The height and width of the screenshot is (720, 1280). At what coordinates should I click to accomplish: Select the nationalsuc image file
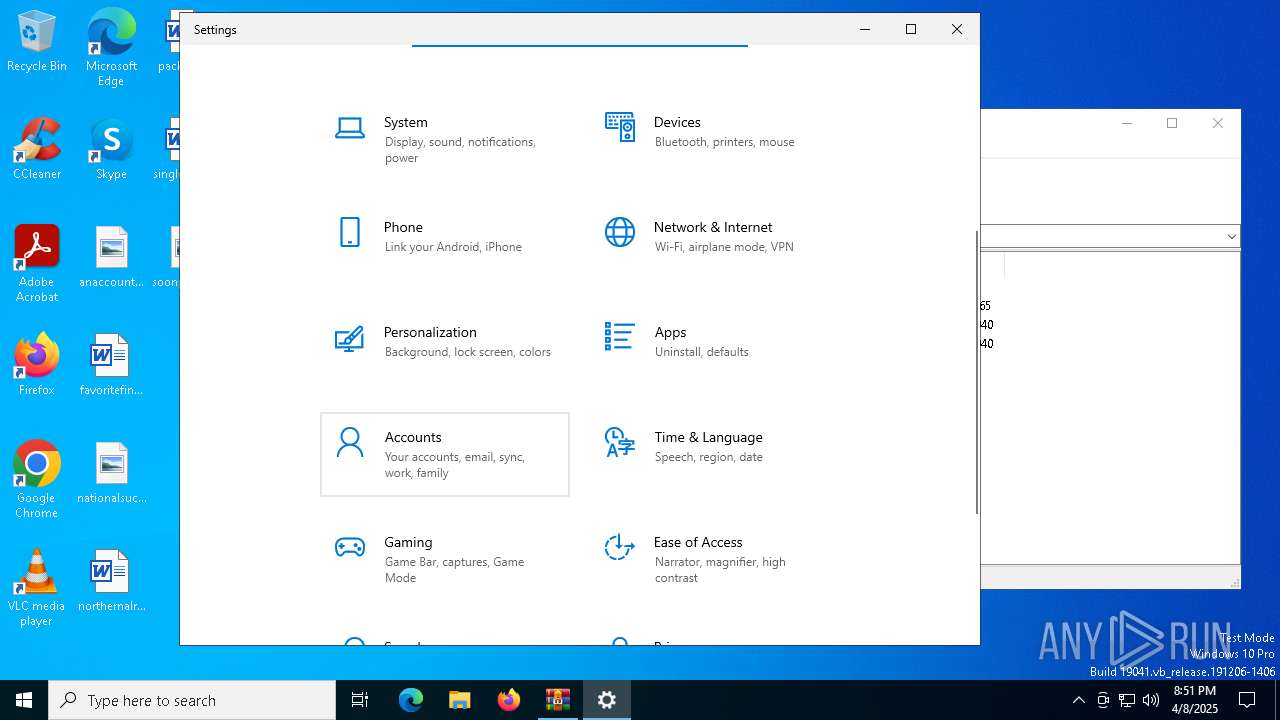point(111,474)
